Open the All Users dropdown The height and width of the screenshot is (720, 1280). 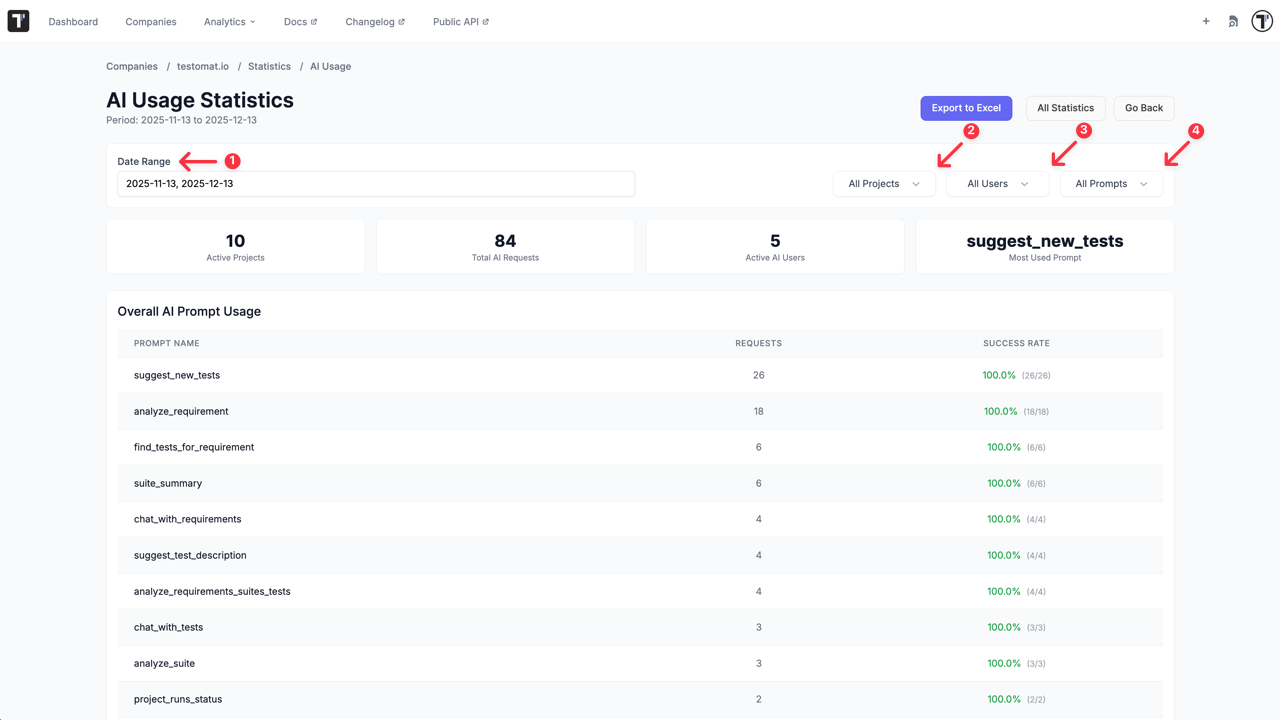(x=997, y=183)
